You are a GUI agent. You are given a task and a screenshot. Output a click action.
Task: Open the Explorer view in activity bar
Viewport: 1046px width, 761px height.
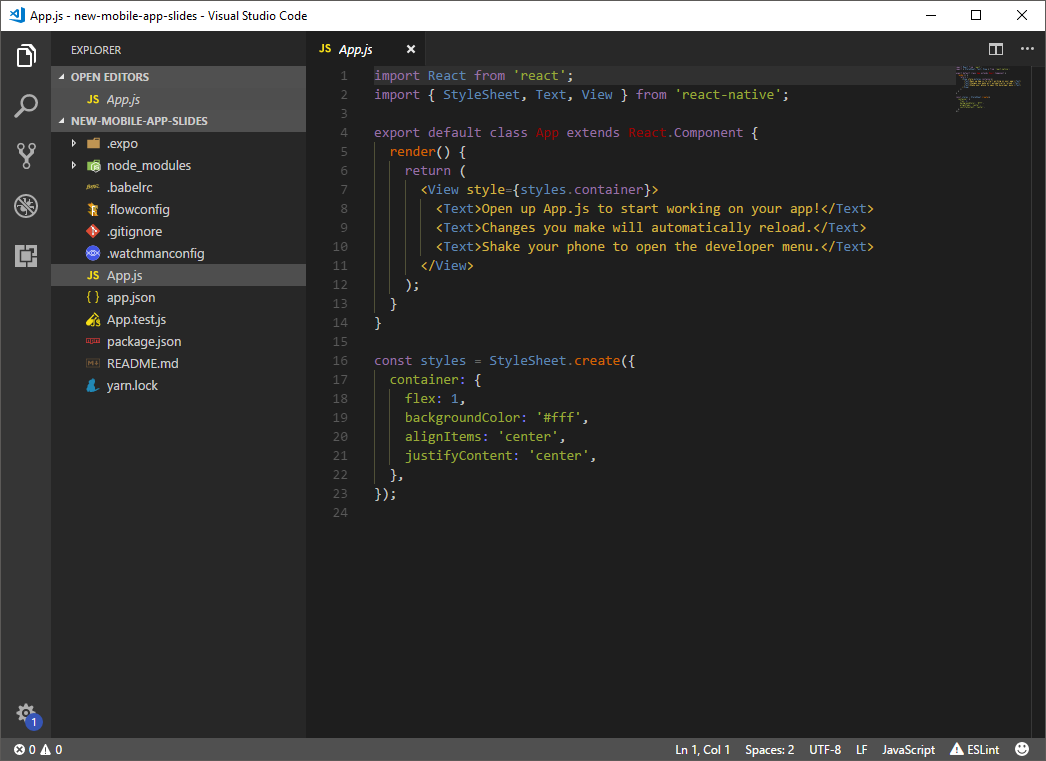(26, 55)
